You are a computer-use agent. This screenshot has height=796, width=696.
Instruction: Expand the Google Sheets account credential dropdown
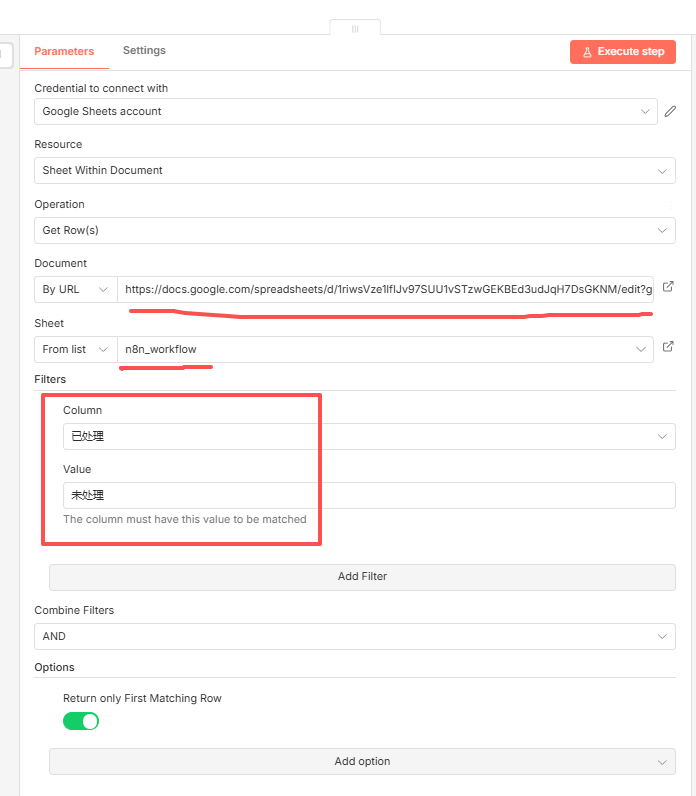(345, 112)
